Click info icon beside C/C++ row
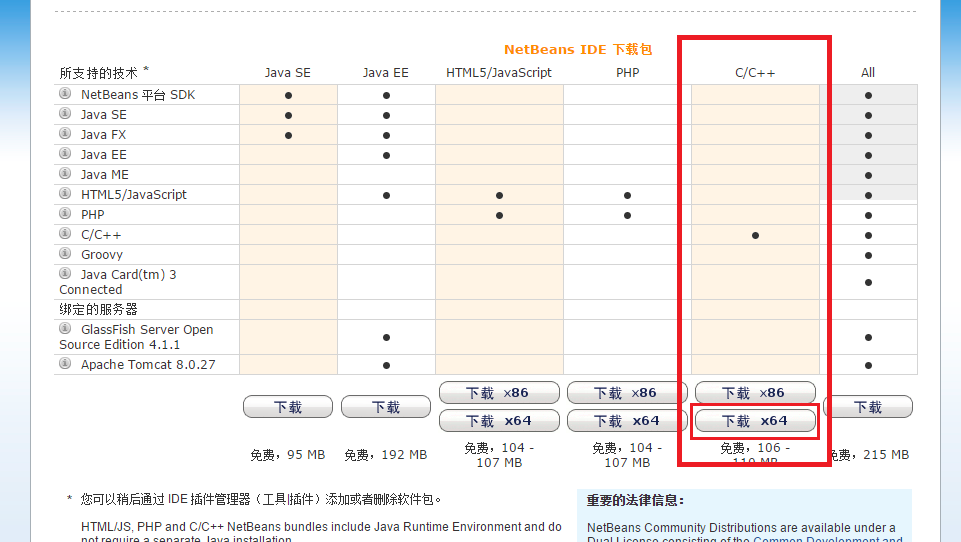Image resolution: width=961 pixels, height=542 pixels. pos(65,234)
